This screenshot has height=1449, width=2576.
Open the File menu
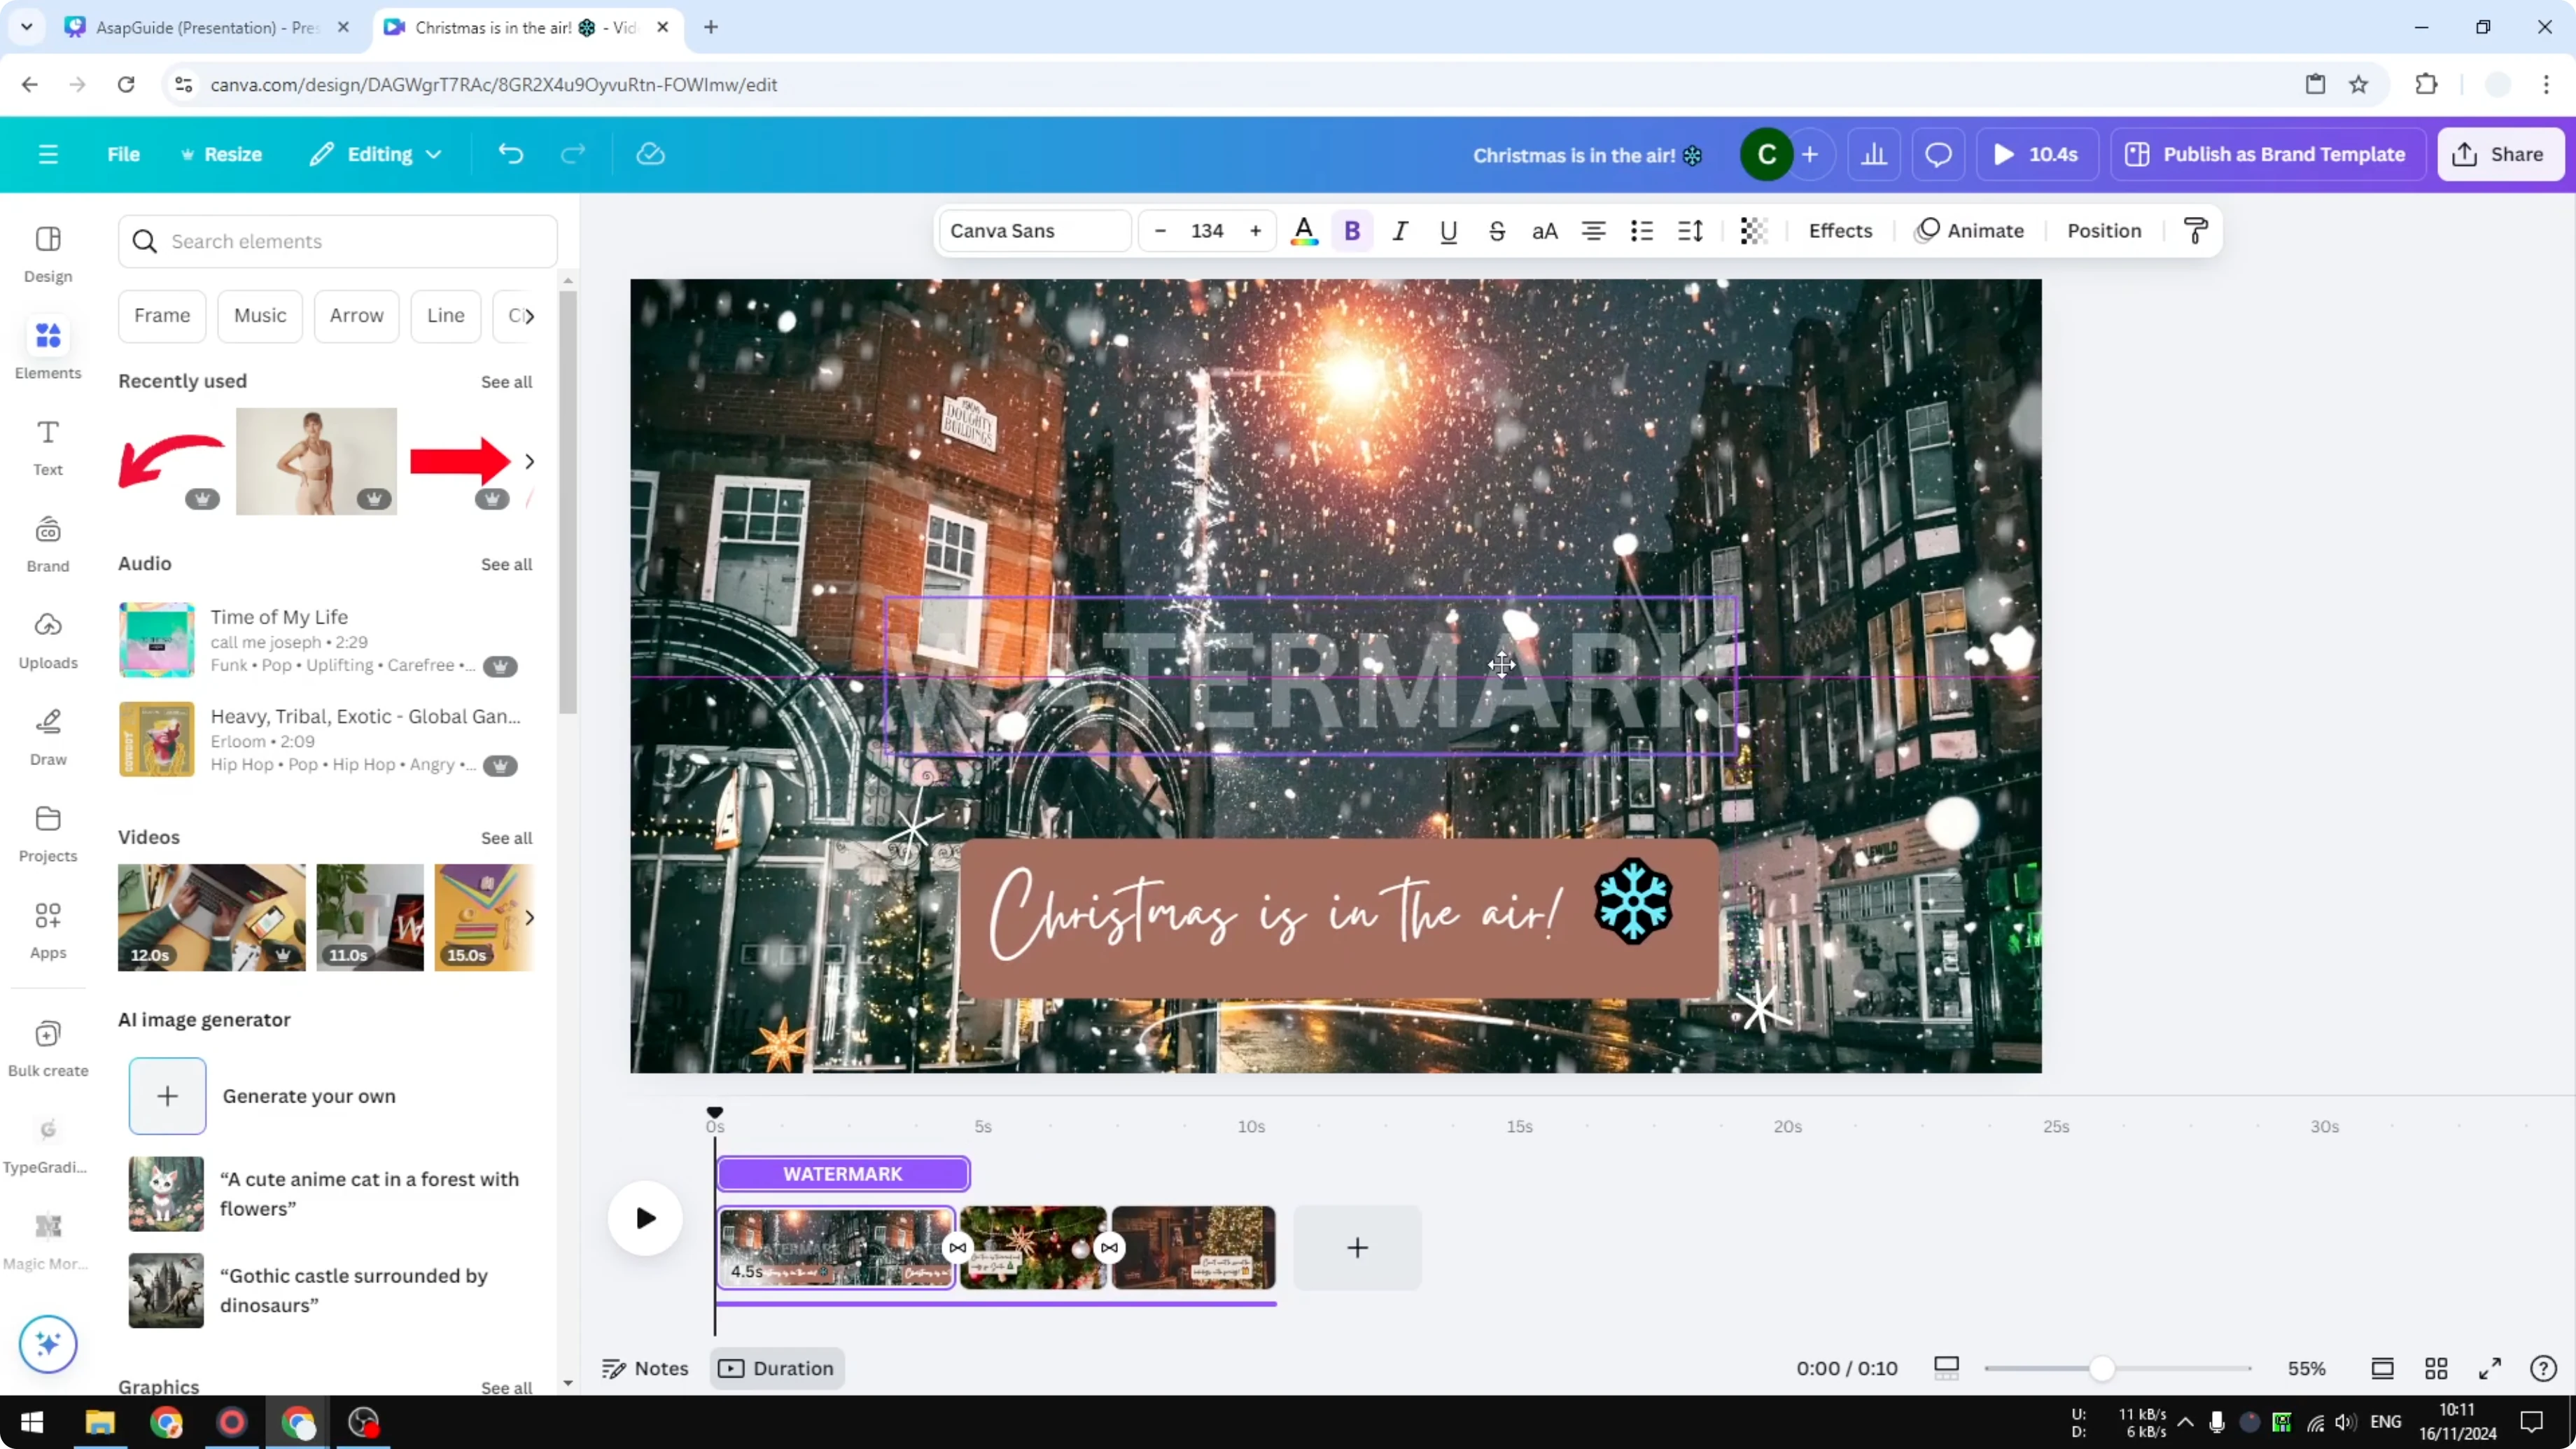(123, 154)
